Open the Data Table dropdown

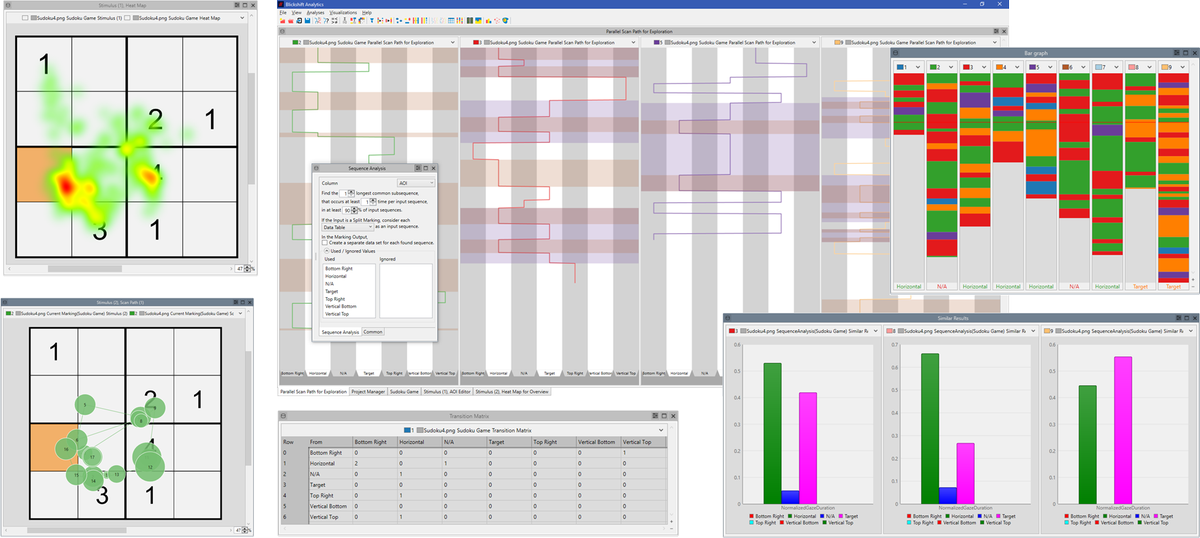coord(348,227)
